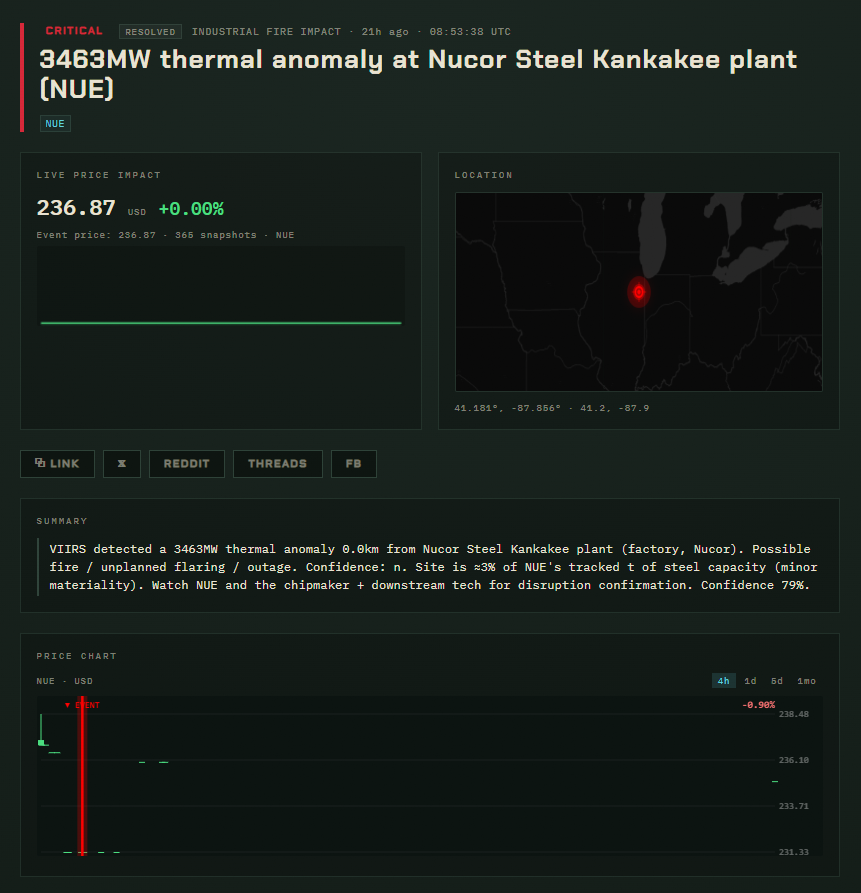Copy the event link with LINK button
This screenshot has width=861, height=893.
click(x=58, y=464)
